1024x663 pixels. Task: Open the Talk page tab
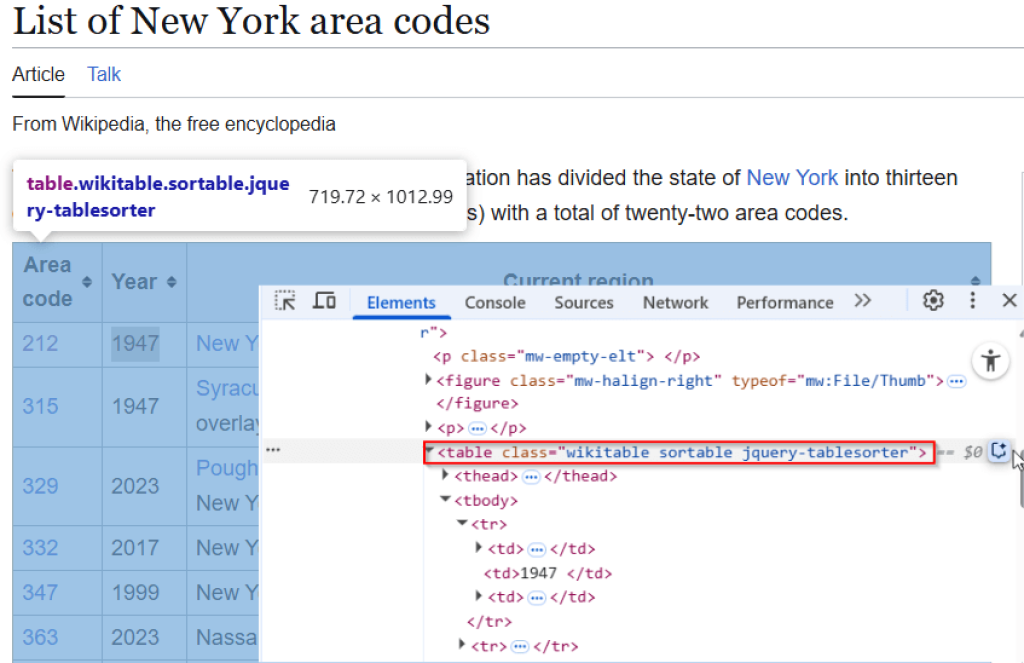pyautogui.click(x=104, y=74)
